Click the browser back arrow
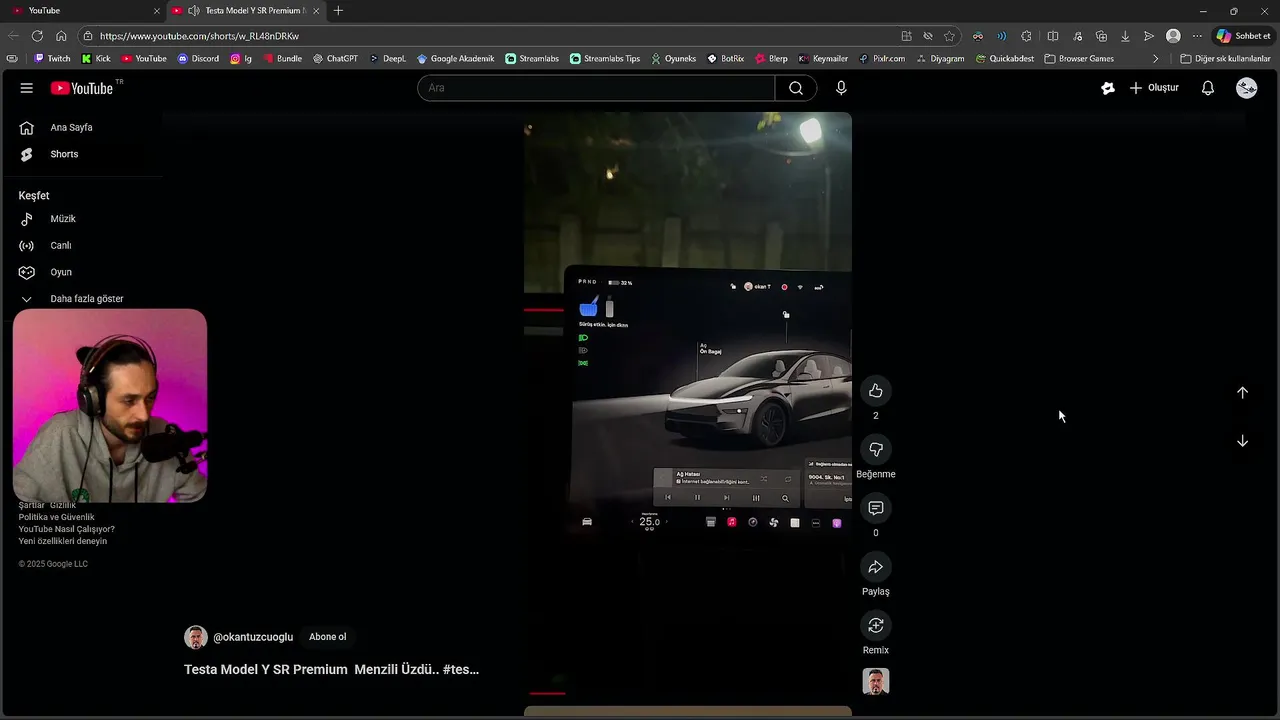Screen dimensions: 1280x720 13,36
